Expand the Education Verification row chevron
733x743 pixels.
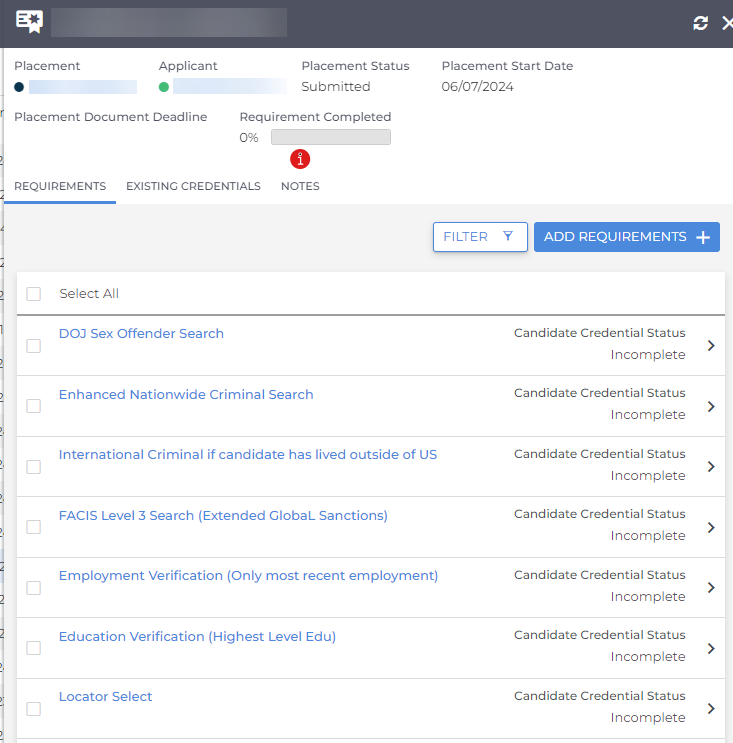click(x=711, y=648)
